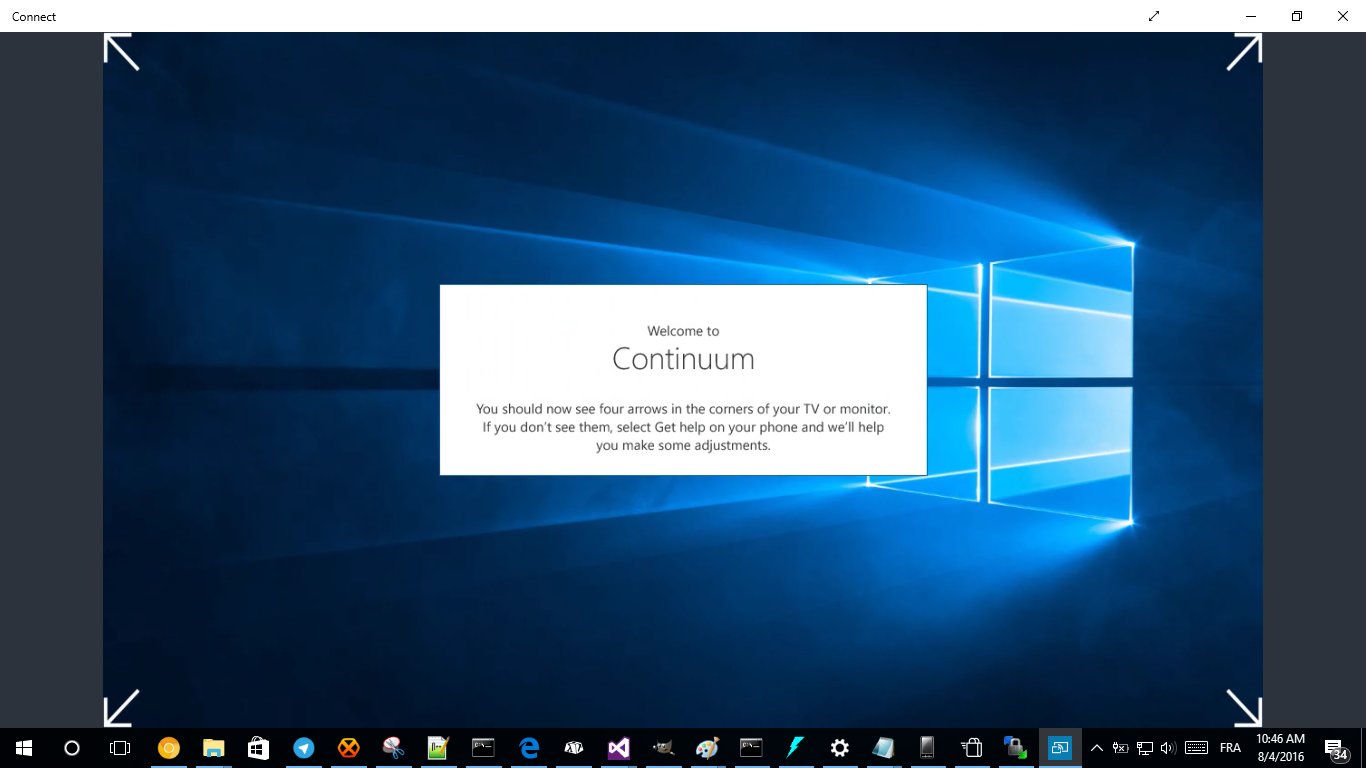This screenshot has width=1366, height=768.
Task: Click the clock showing 10:46 AM
Action: pyautogui.click(x=1280, y=748)
